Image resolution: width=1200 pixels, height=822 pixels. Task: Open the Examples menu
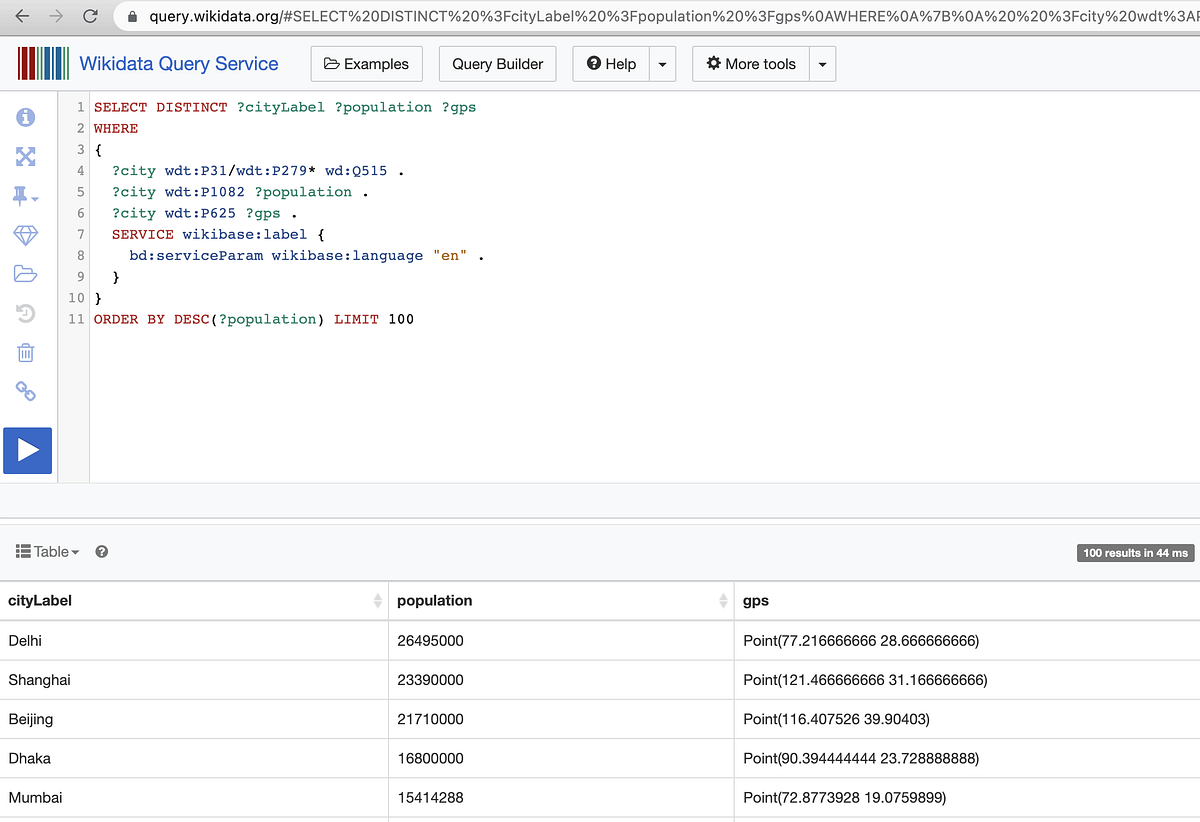pos(366,63)
